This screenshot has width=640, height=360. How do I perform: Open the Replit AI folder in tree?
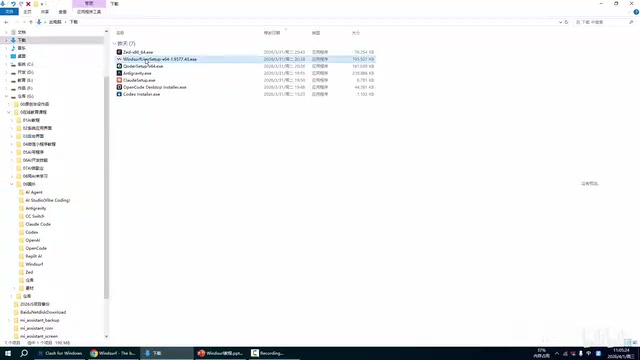pyautogui.click(x=34, y=256)
